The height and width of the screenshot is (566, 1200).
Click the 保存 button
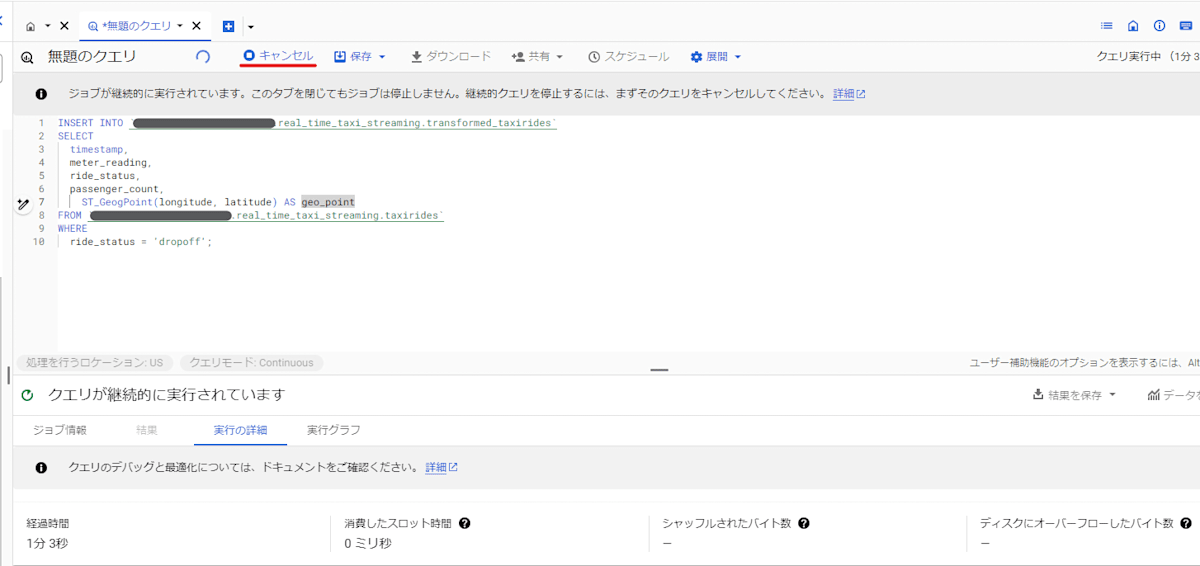coord(360,57)
